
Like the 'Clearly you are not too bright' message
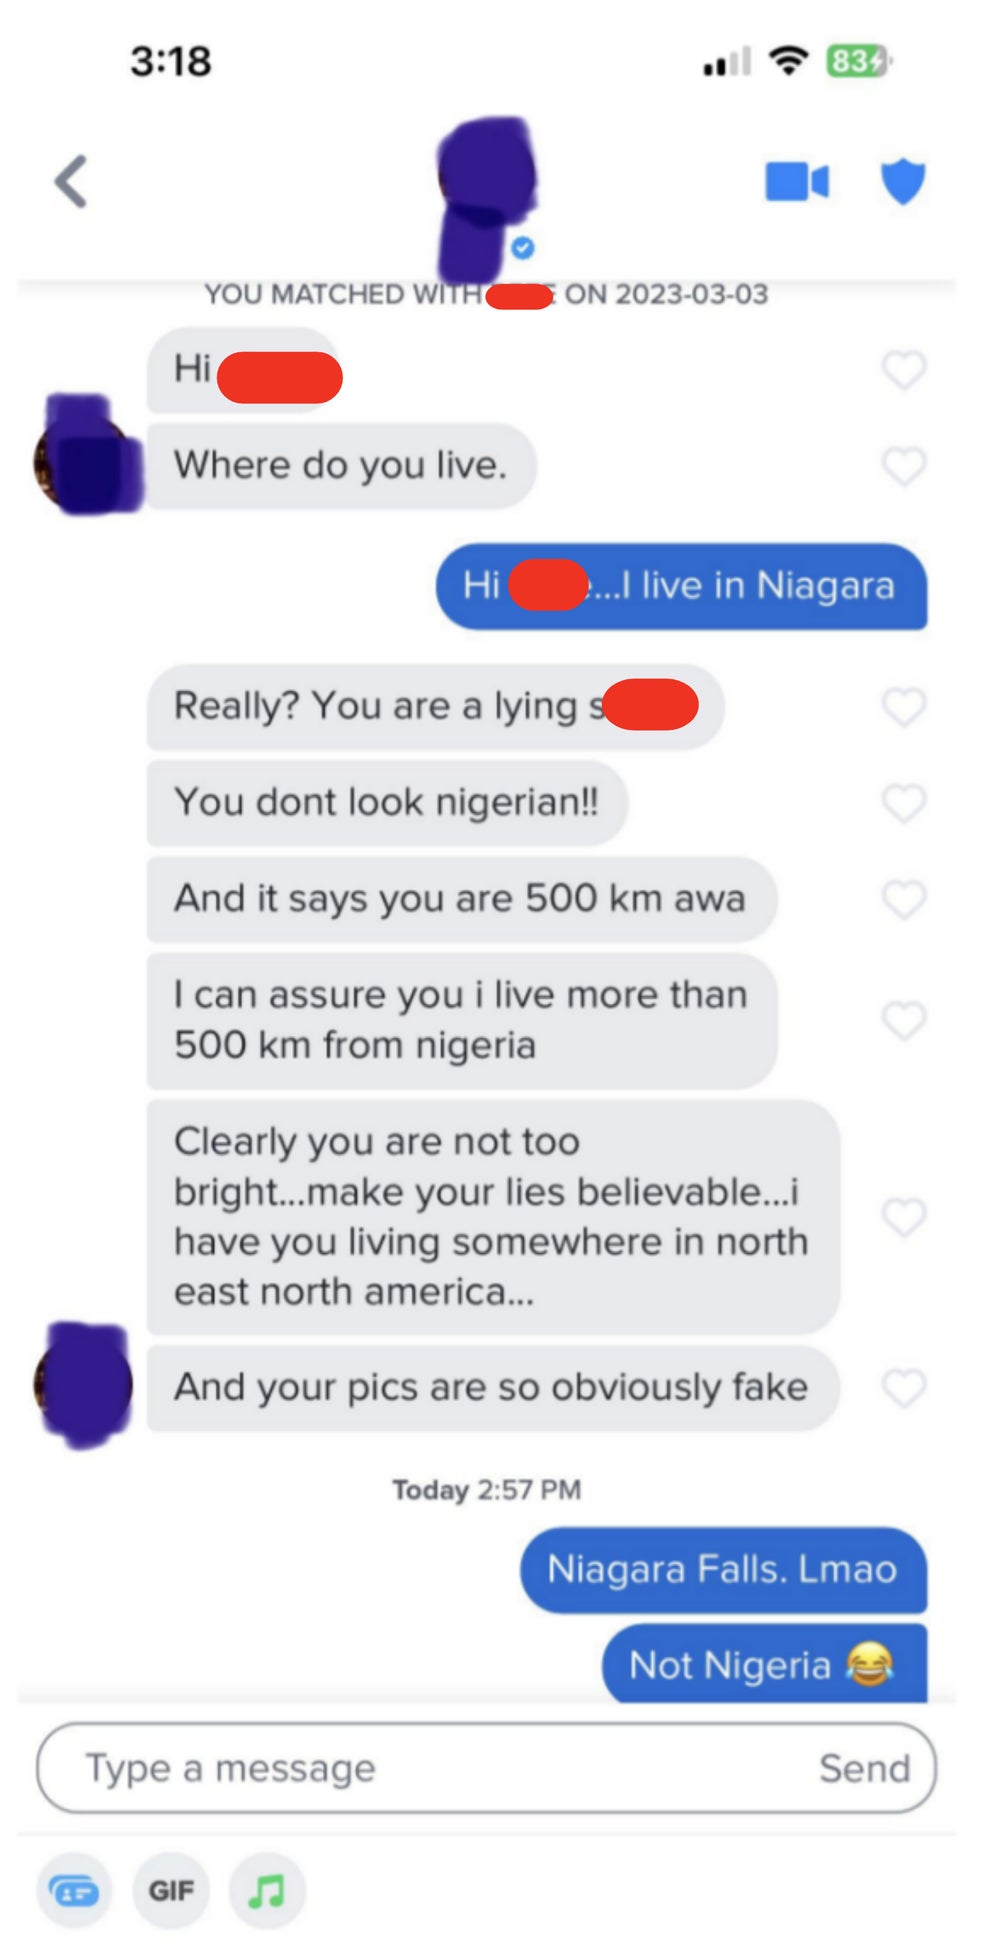(x=904, y=1217)
